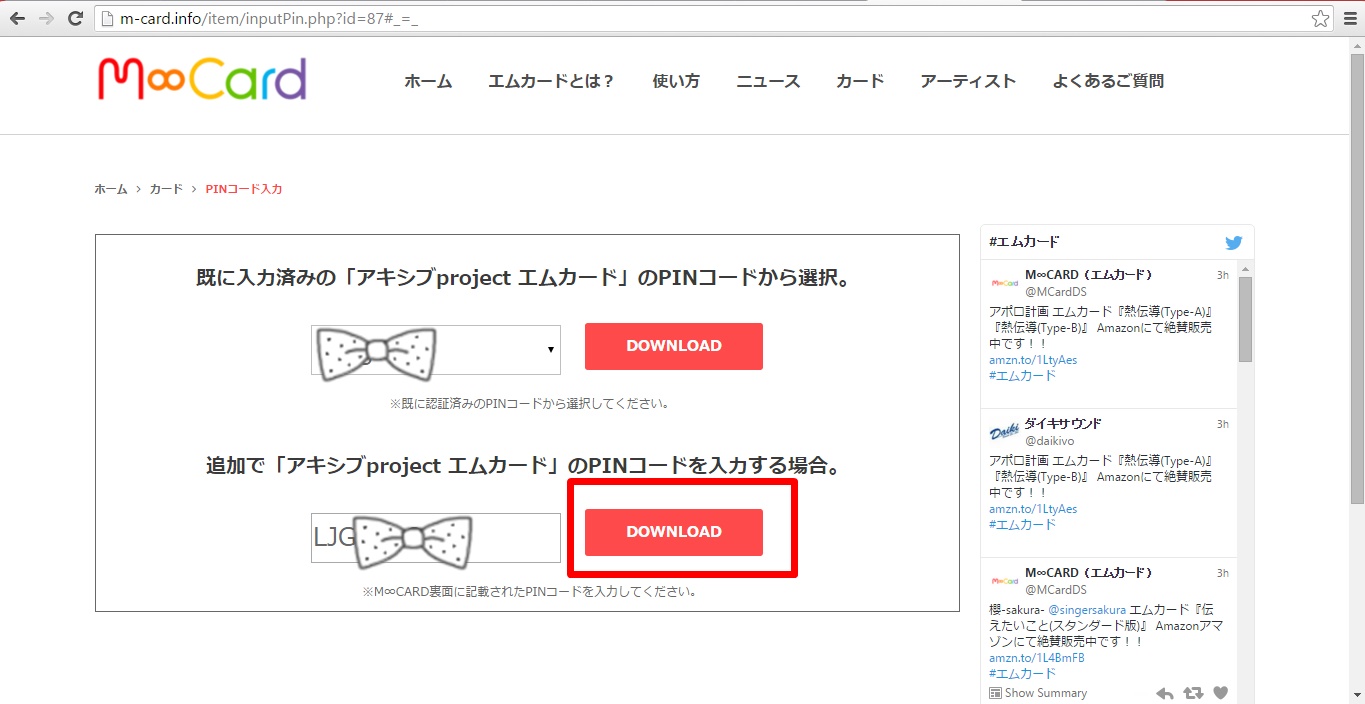This screenshot has height=704, width=1365.
Task: Go back with the browser back arrow
Action: coord(17,18)
